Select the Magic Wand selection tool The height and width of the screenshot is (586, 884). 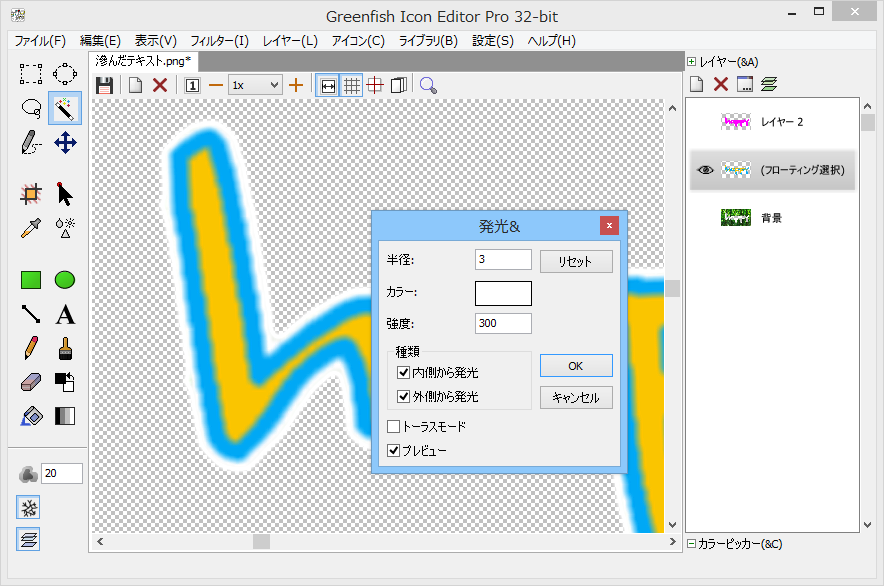coord(64,108)
